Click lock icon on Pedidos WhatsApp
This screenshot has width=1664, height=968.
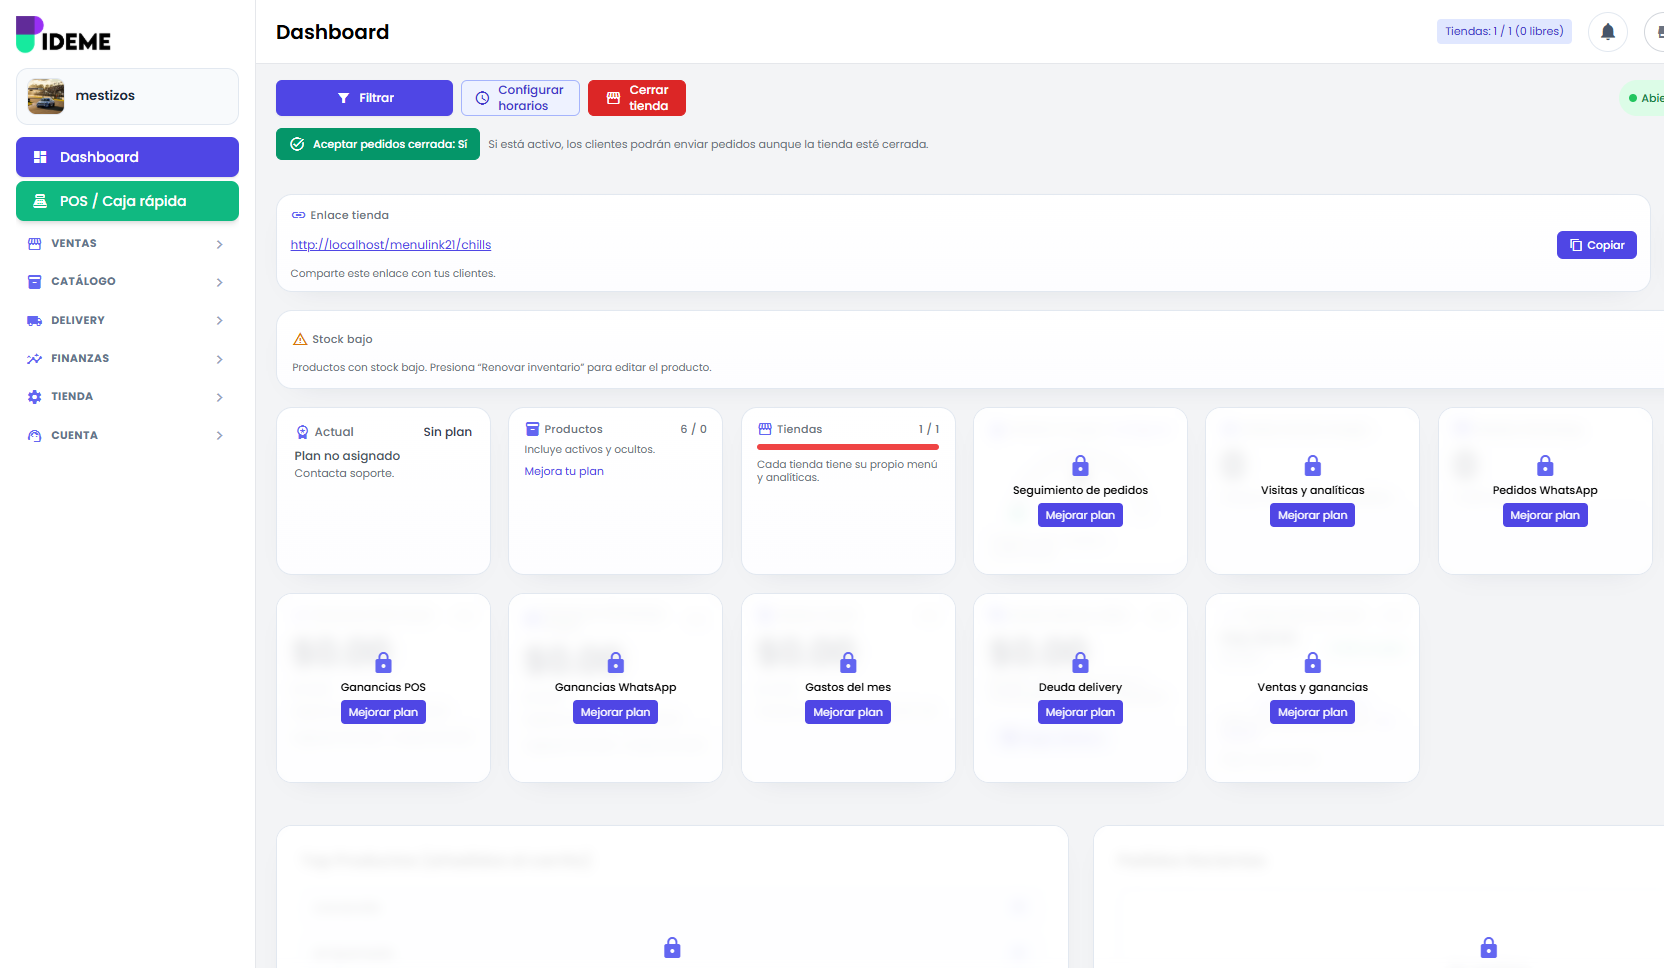tap(1545, 466)
